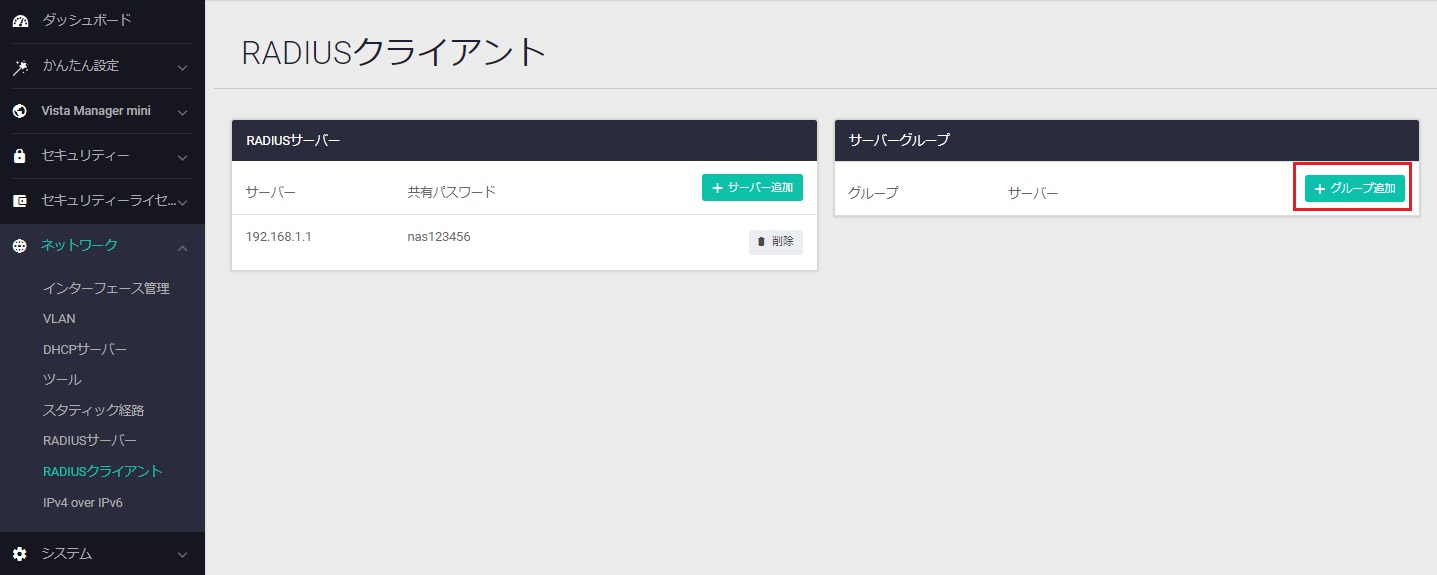
Task: Open the VLAN menu item
Action: tap(59, 319)
